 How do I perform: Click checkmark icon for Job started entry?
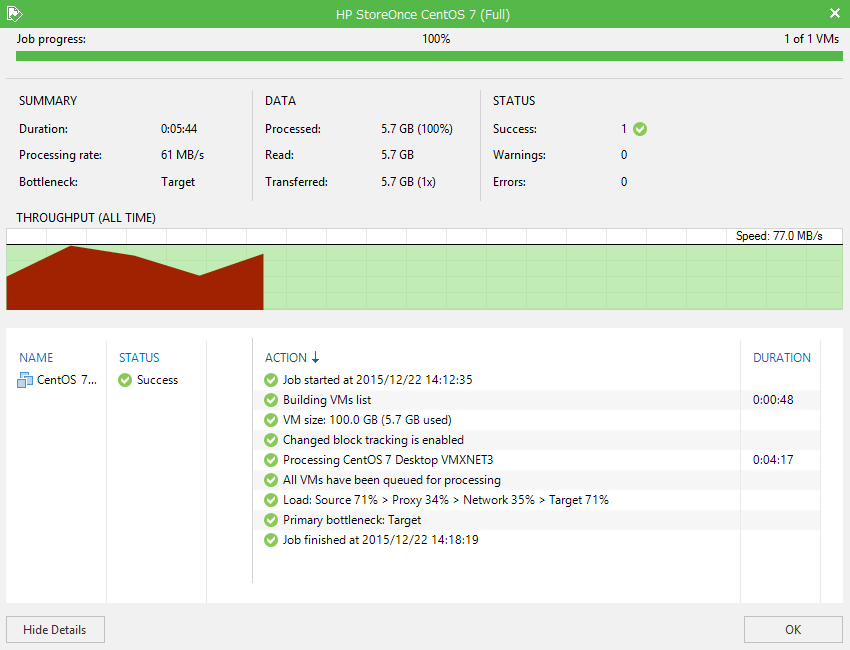click(x=271, y=380)
